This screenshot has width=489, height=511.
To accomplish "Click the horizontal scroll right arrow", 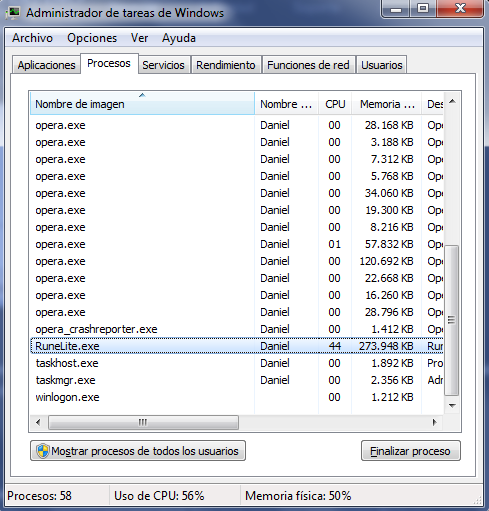I will point(434,422).
